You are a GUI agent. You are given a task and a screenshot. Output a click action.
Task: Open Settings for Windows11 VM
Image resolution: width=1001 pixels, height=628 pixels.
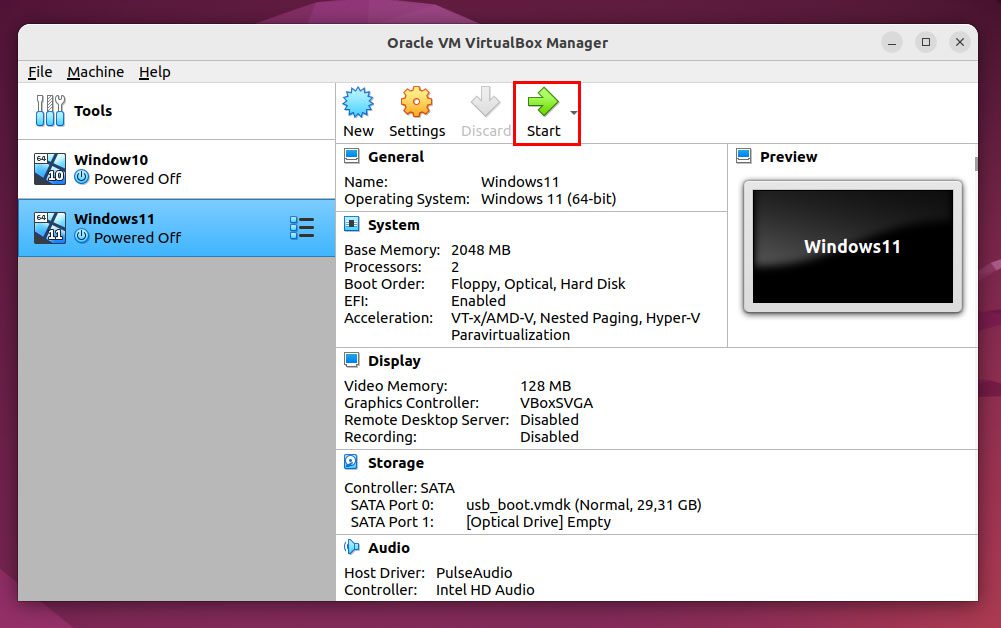(x=416, y=110)
